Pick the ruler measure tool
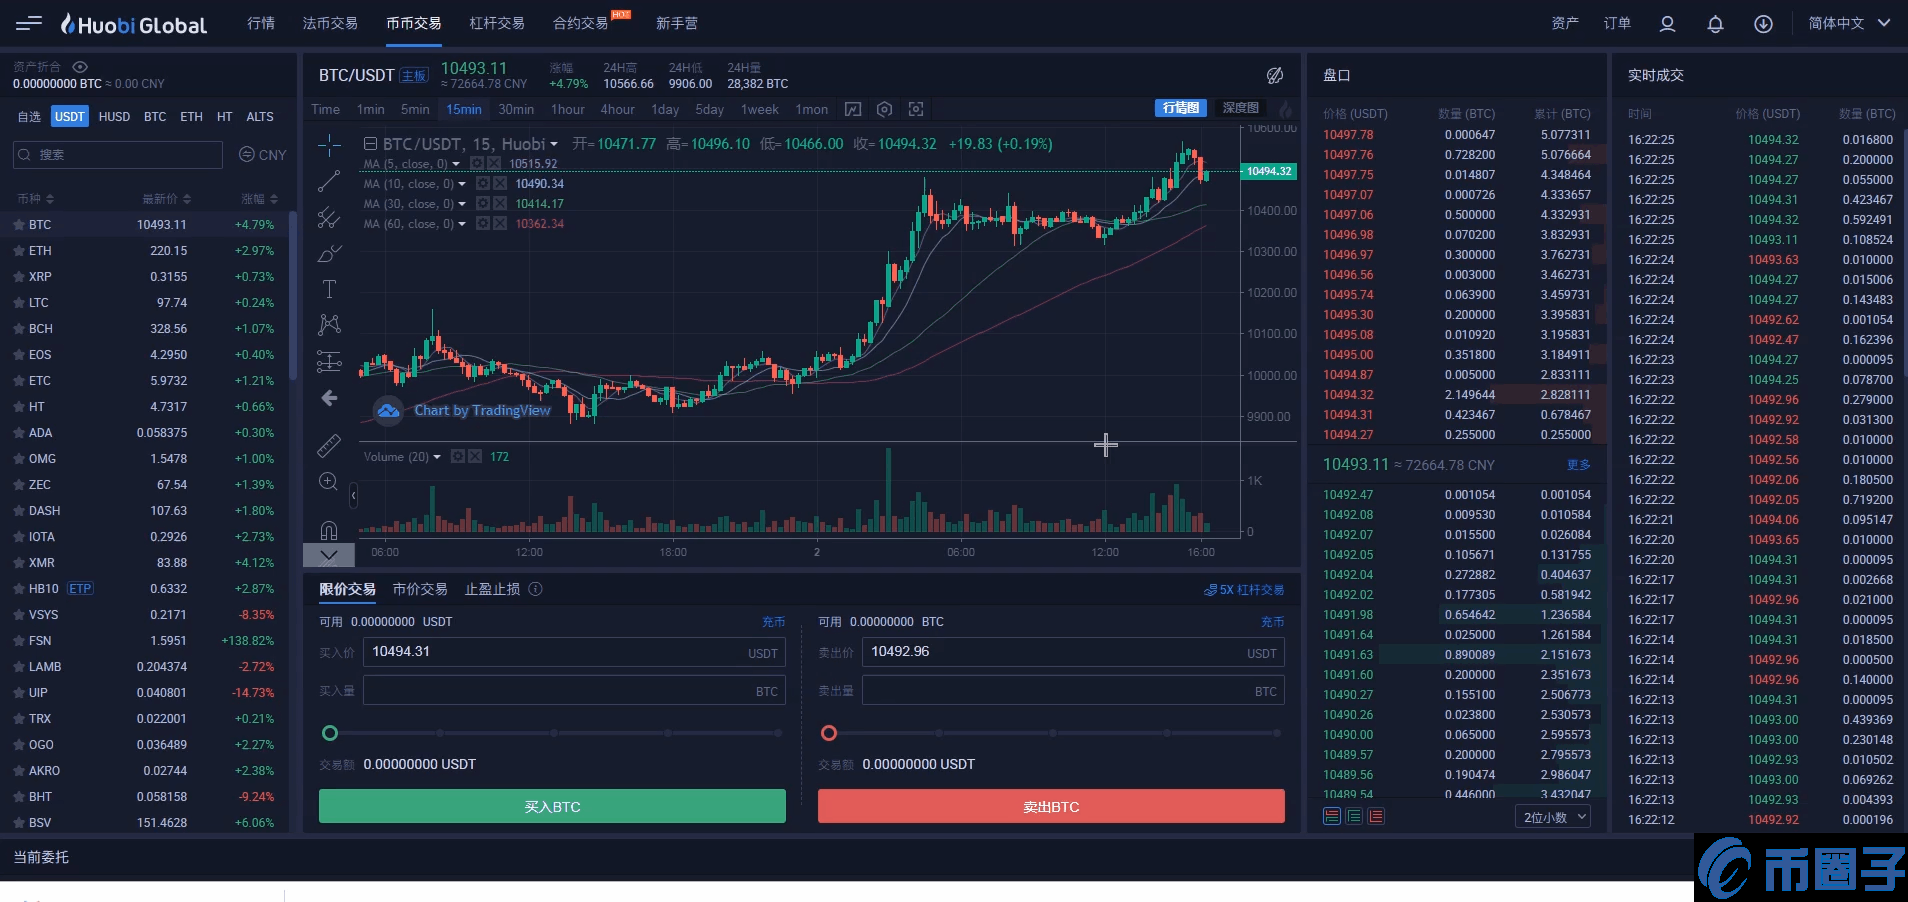This screenshot has width=1908, height=902. [329, 445]
